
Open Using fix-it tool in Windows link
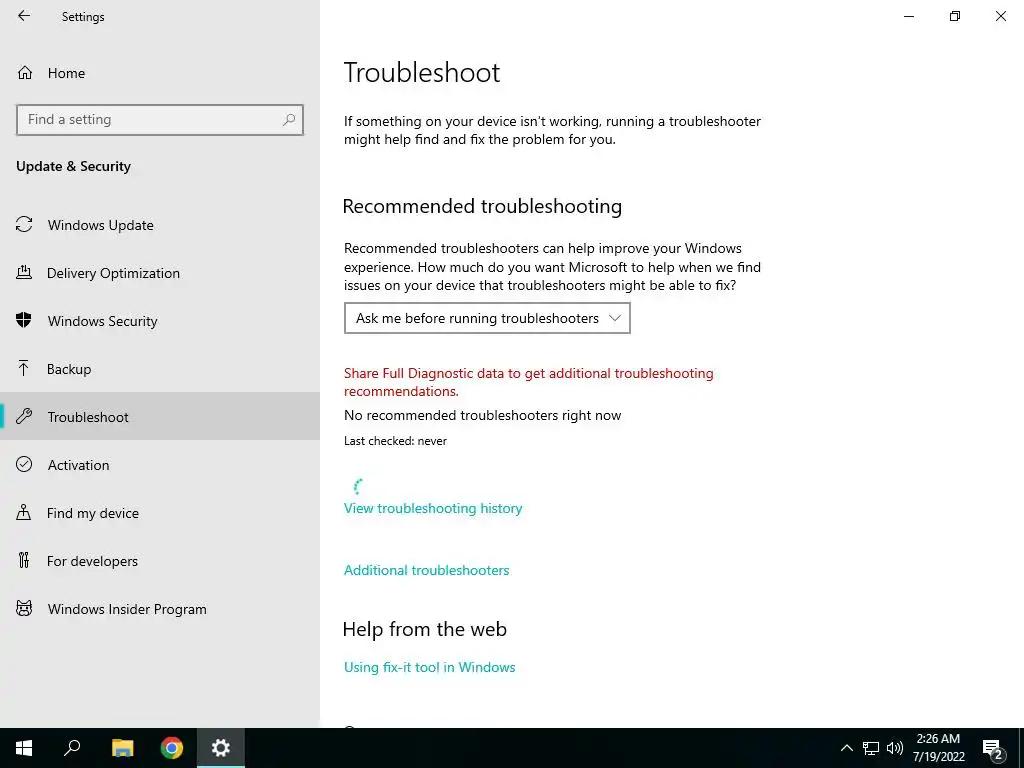click(x=430, y=667)
